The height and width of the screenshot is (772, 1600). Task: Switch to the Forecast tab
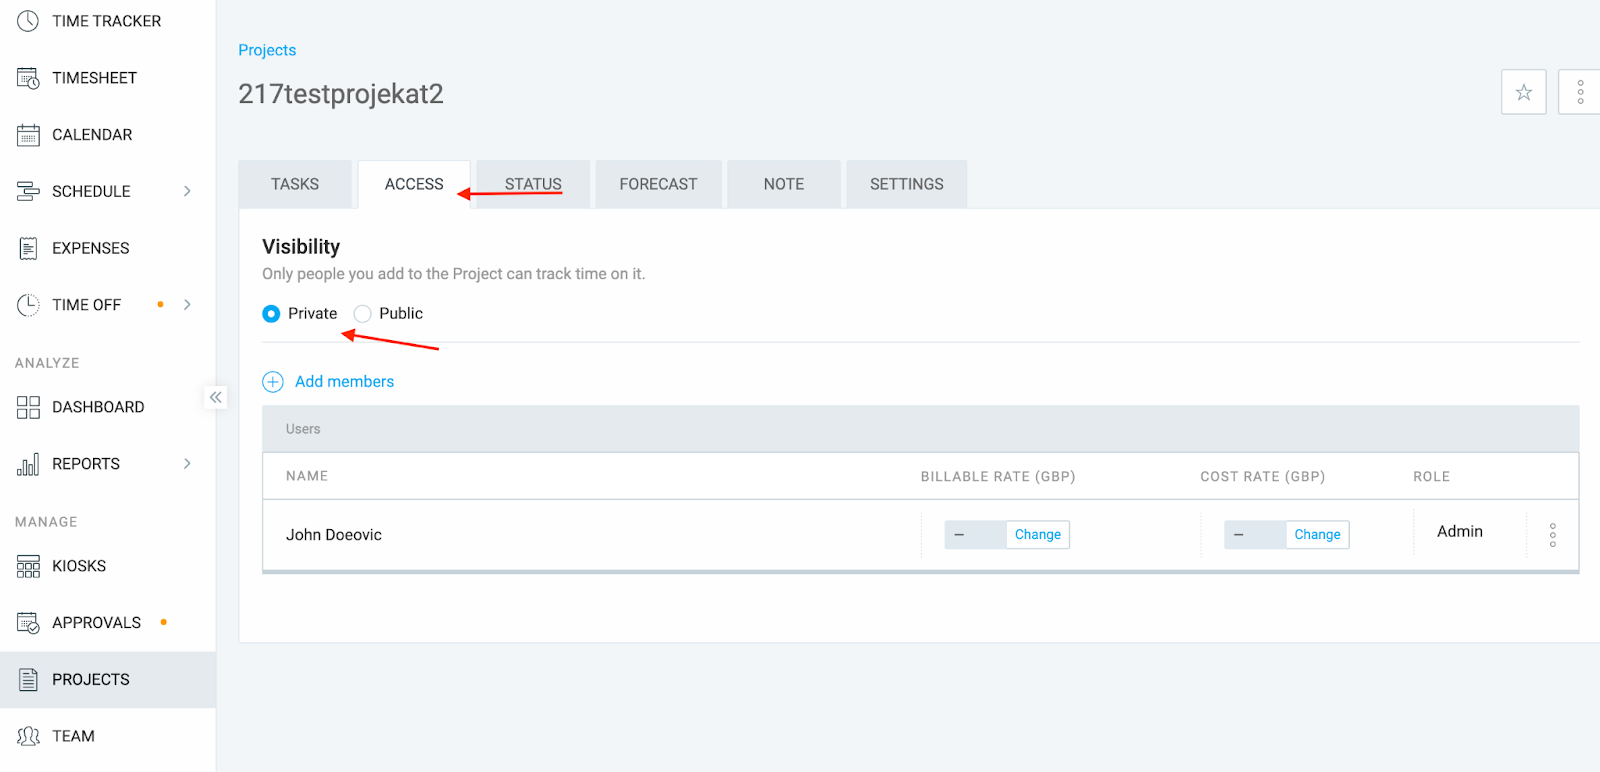click(x=658, y=184)
